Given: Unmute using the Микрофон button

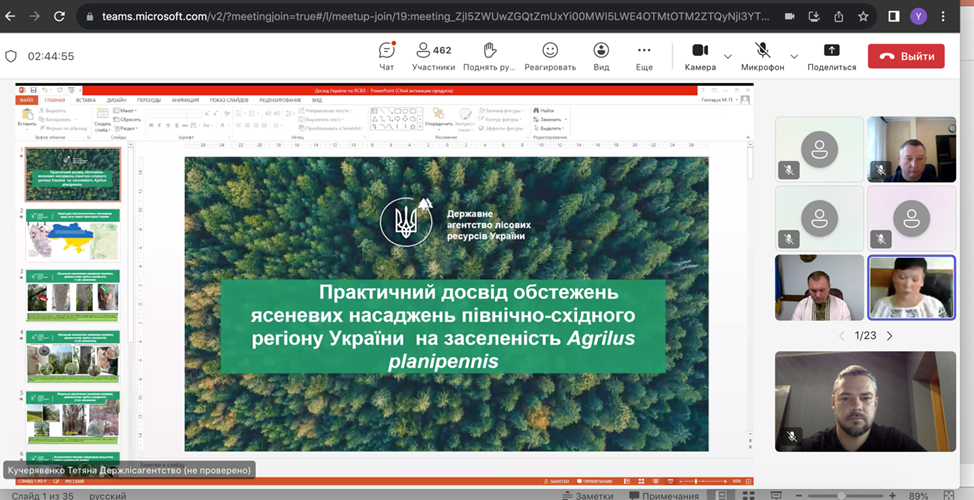Looking at the screenshot, I should (762, 56).
